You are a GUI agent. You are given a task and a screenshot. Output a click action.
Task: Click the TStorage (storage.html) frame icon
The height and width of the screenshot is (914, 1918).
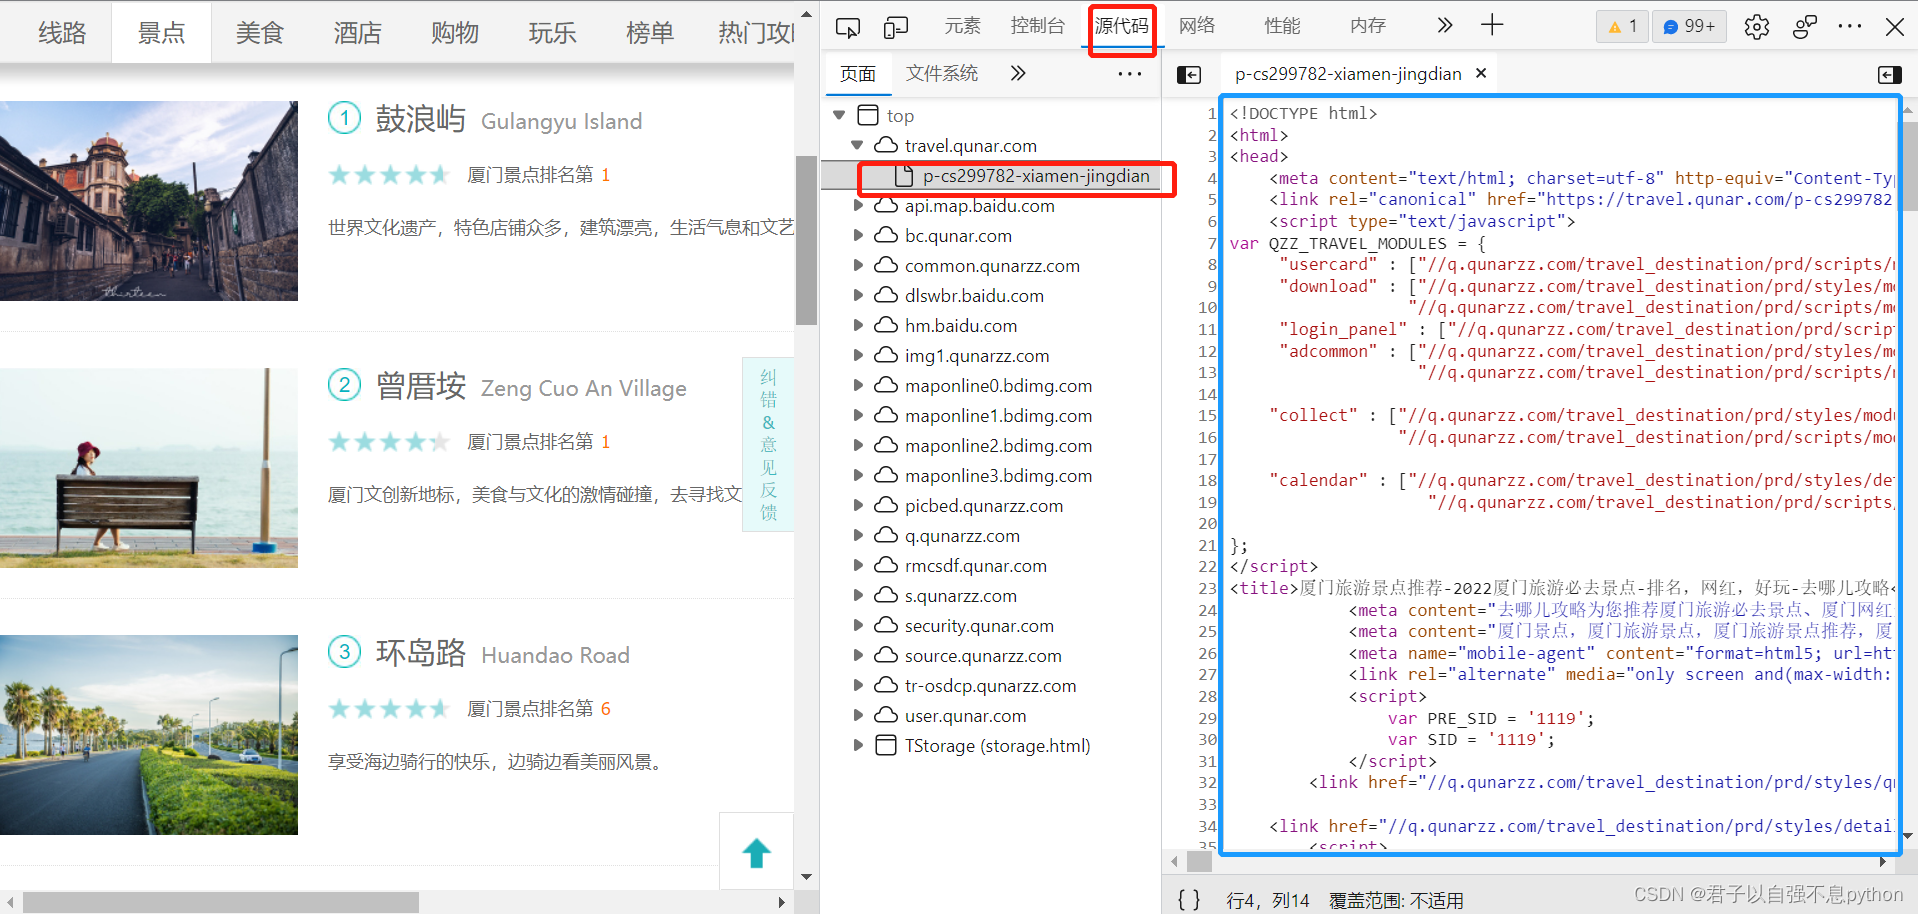[886, 745]
